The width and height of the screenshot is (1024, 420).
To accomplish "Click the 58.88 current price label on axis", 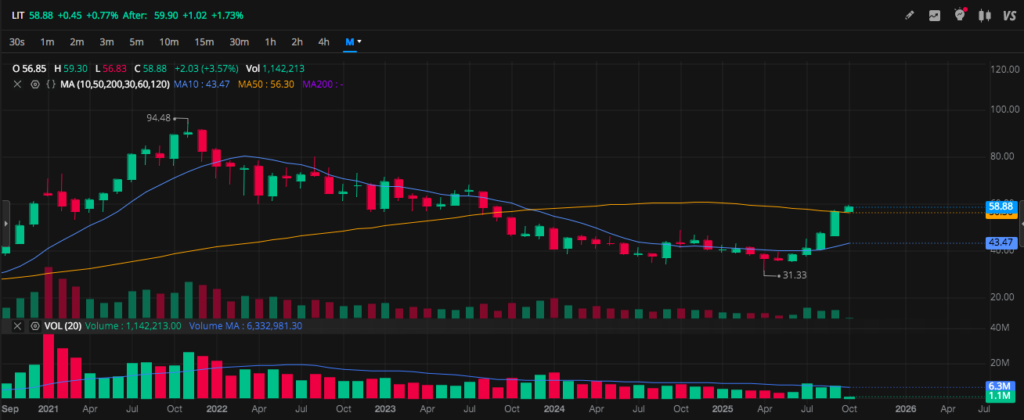I will click(1001, 205).
